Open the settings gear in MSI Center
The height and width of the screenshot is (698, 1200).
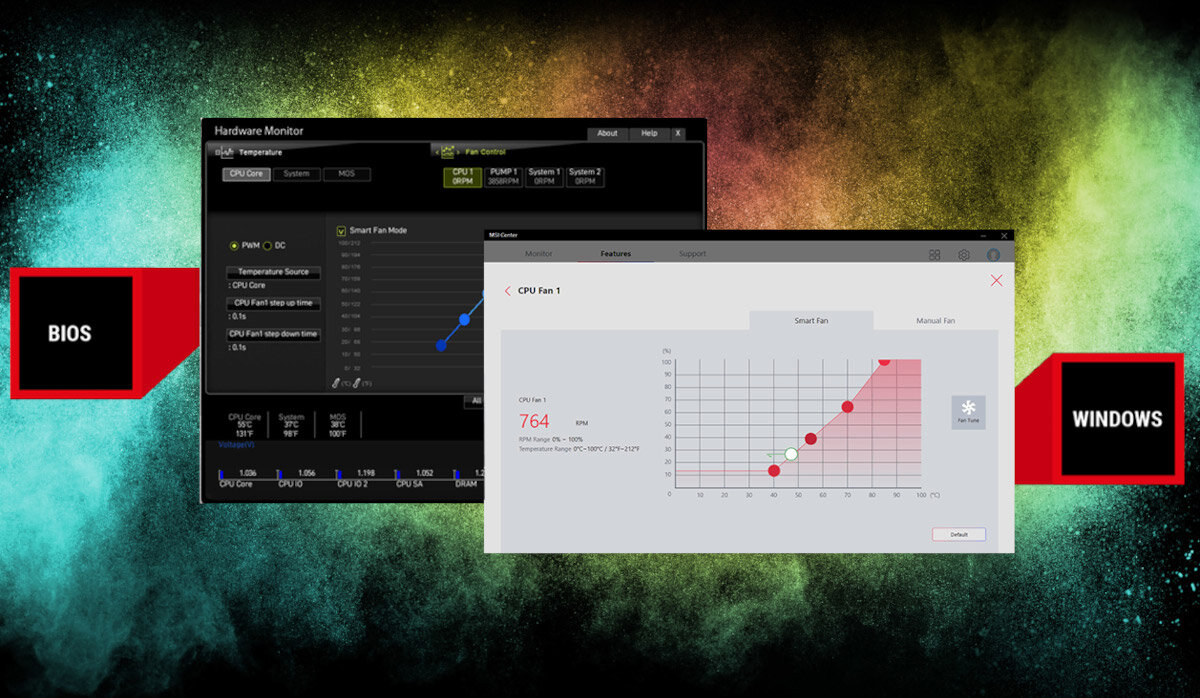pos(964,255)
